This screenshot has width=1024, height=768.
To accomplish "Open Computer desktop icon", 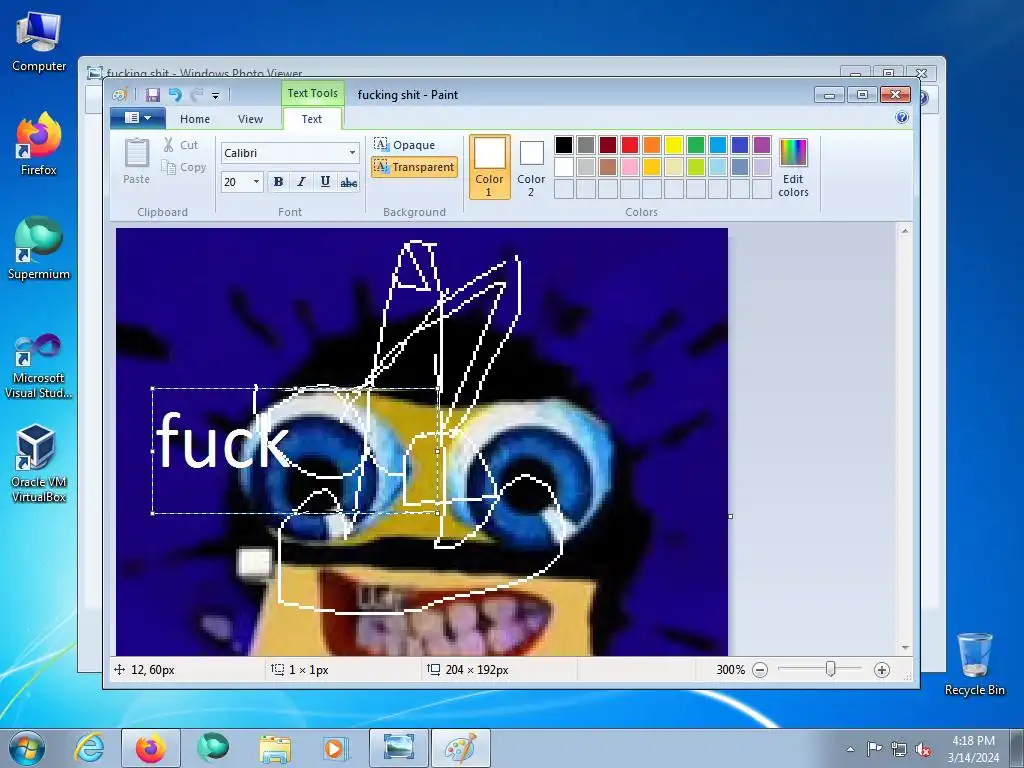I will [x=39, y=41].
